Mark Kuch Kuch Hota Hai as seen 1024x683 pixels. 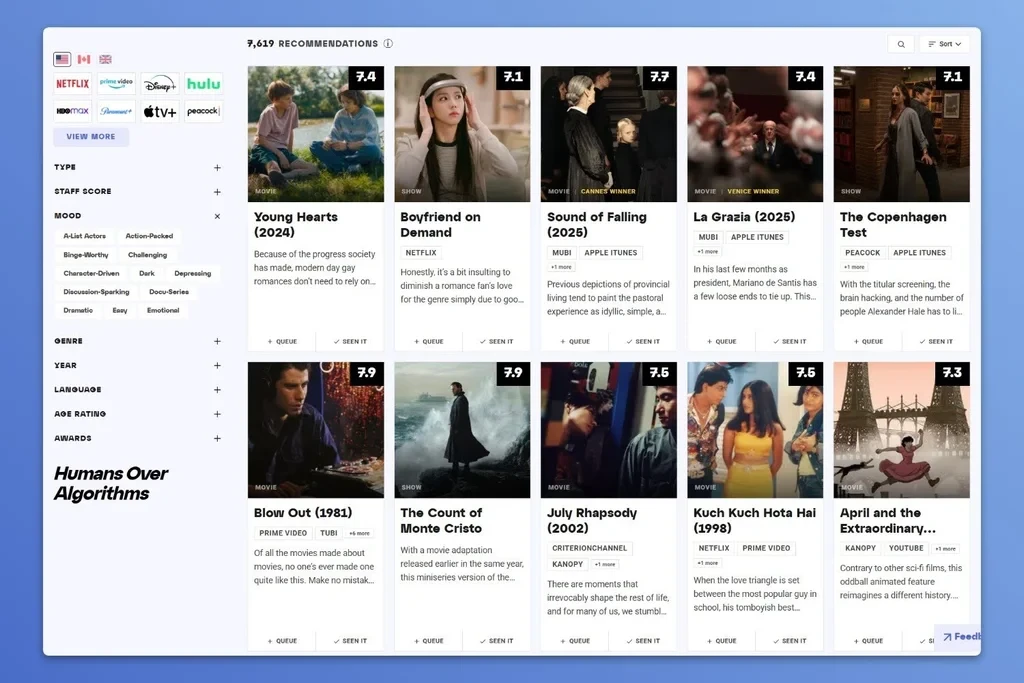coord(790,641)
